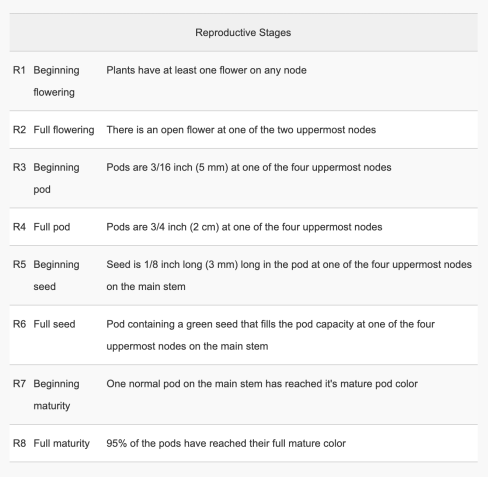Viewport: 488px width, 477px height.
Task: Select the Beginning seed stage name
Action: coord(56,275)
